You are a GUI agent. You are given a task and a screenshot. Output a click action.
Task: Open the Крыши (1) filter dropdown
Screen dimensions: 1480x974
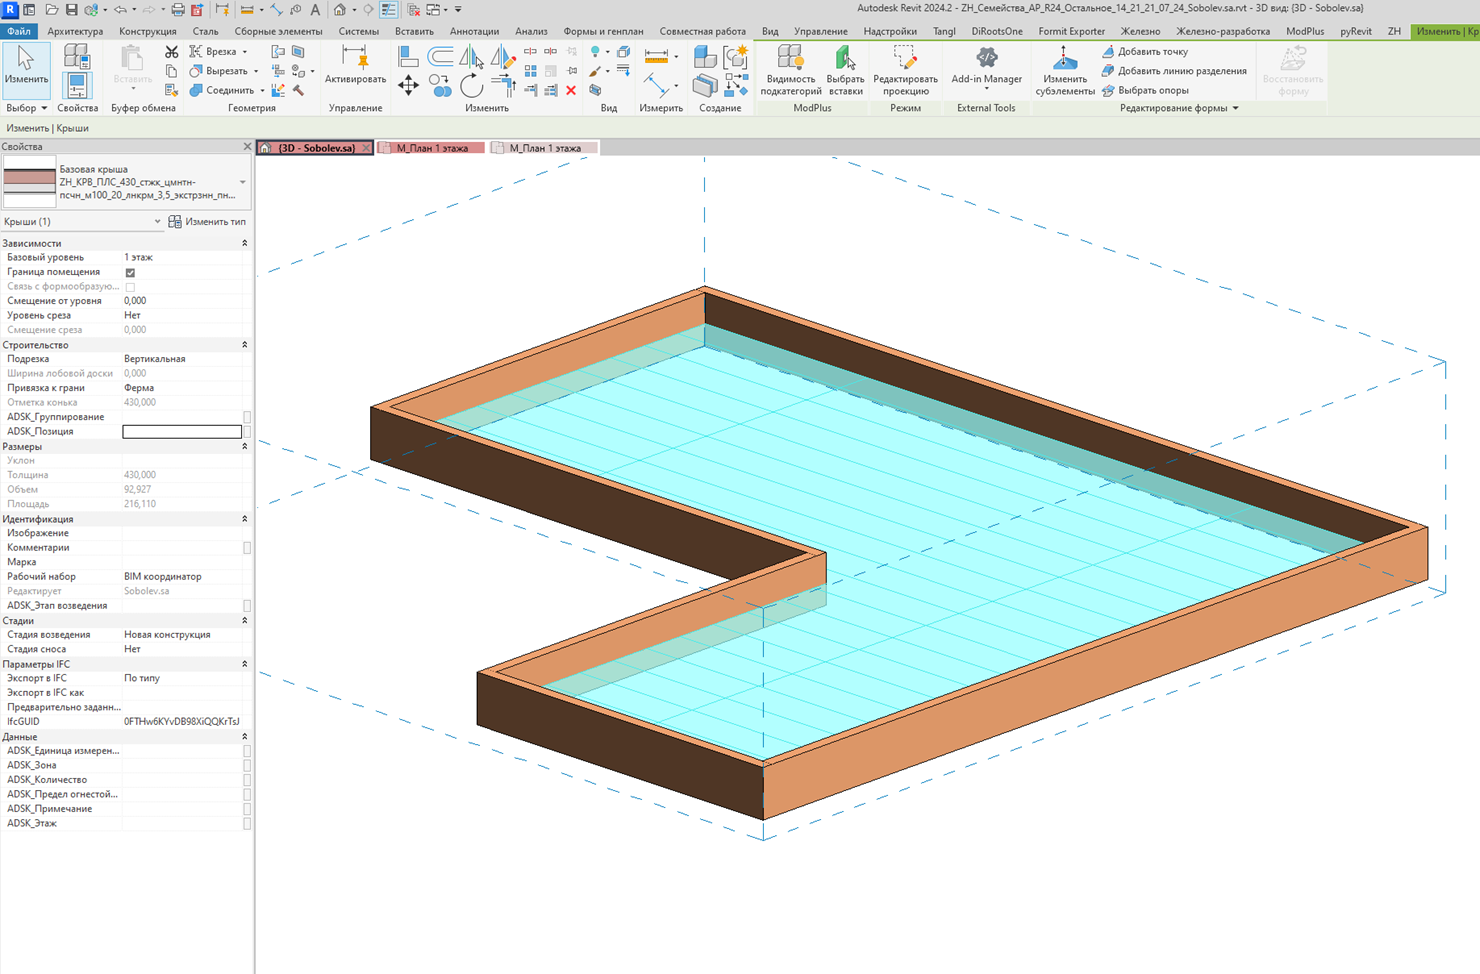tap(82, 222)
